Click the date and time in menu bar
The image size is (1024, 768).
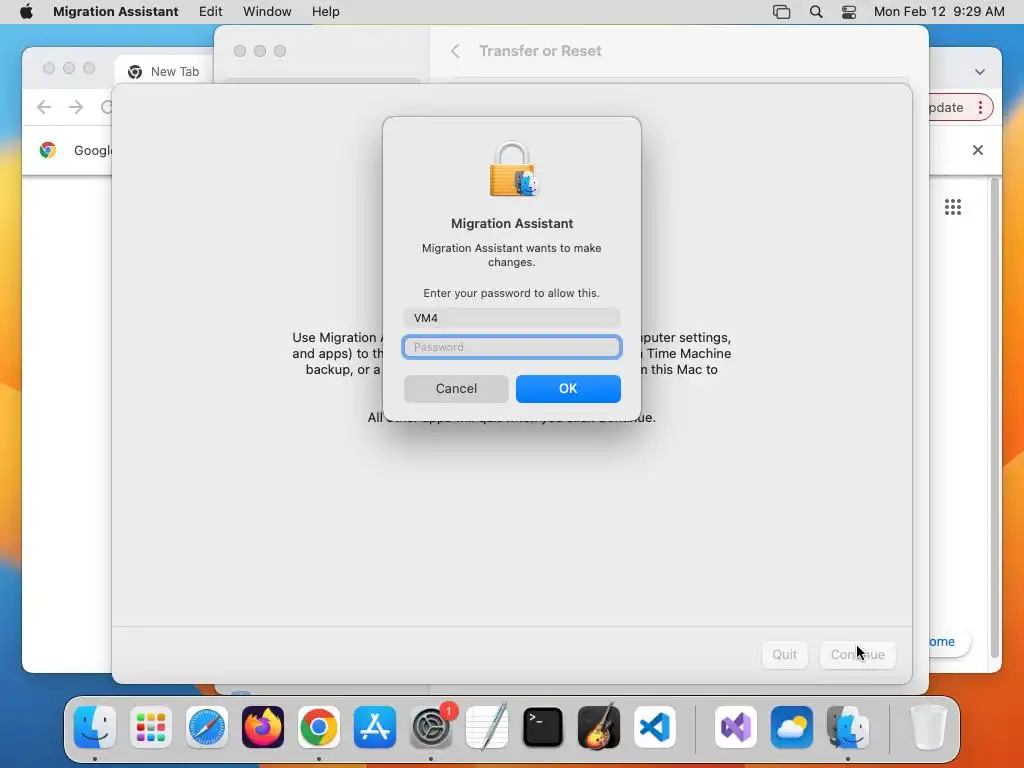click(938, 12)
